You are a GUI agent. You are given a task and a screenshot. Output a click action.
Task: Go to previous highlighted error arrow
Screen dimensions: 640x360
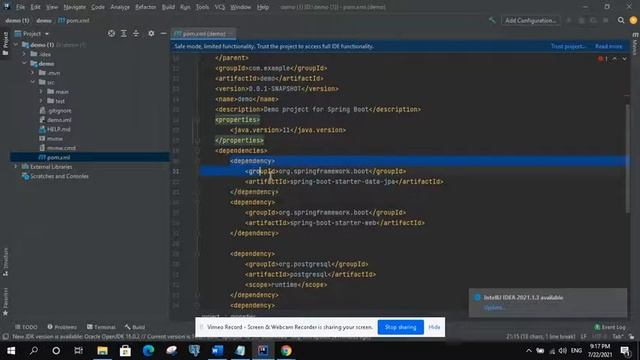[615, 59]
